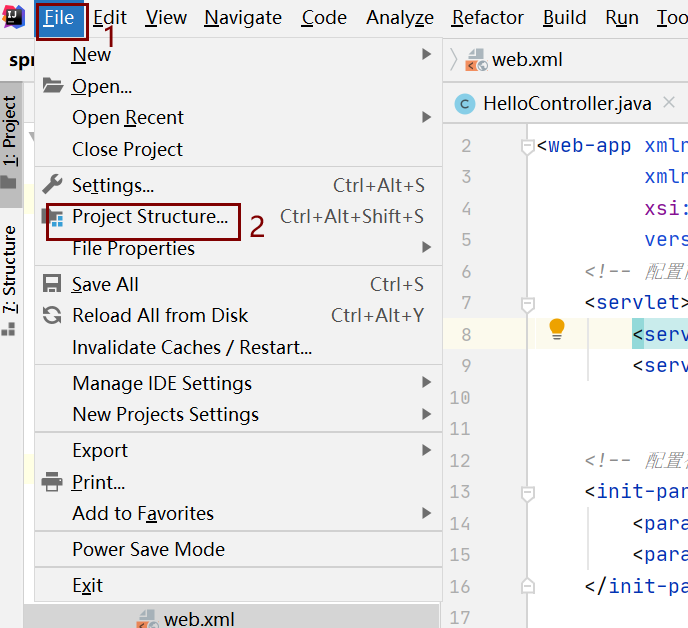Click the Reload All from Disk icon
The image size is (688, 628).
pyautogui.click(x=53, y=315)
